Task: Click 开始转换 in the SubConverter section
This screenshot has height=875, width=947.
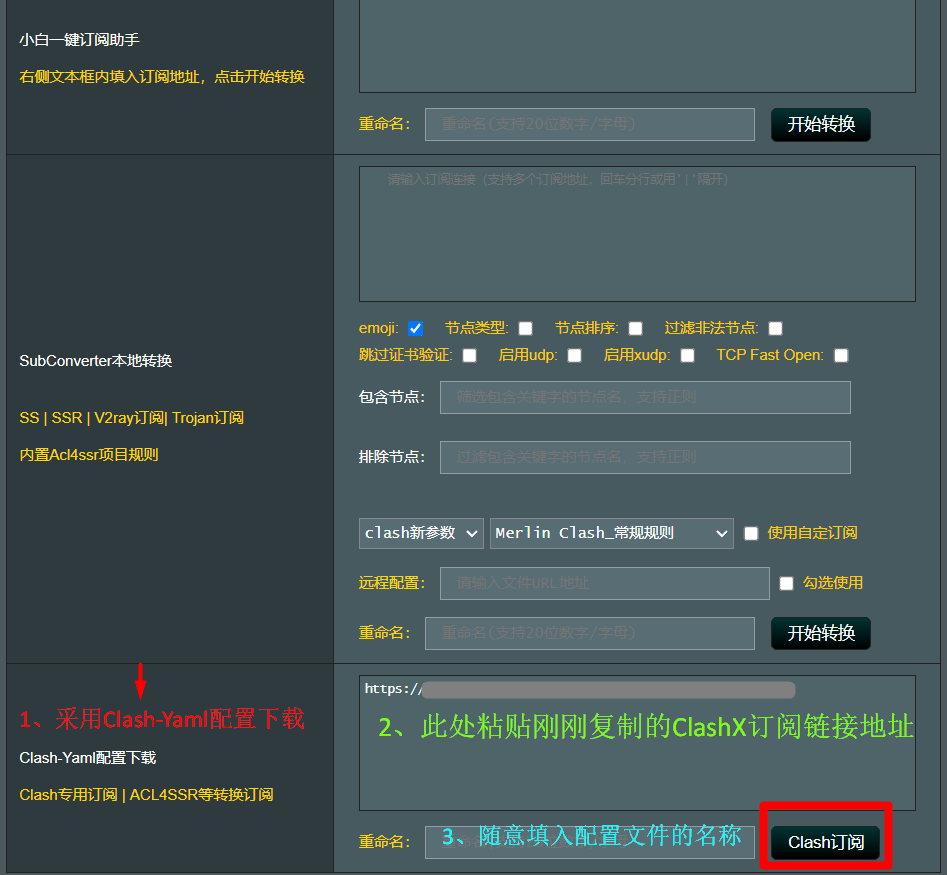Action: [821, 633]
